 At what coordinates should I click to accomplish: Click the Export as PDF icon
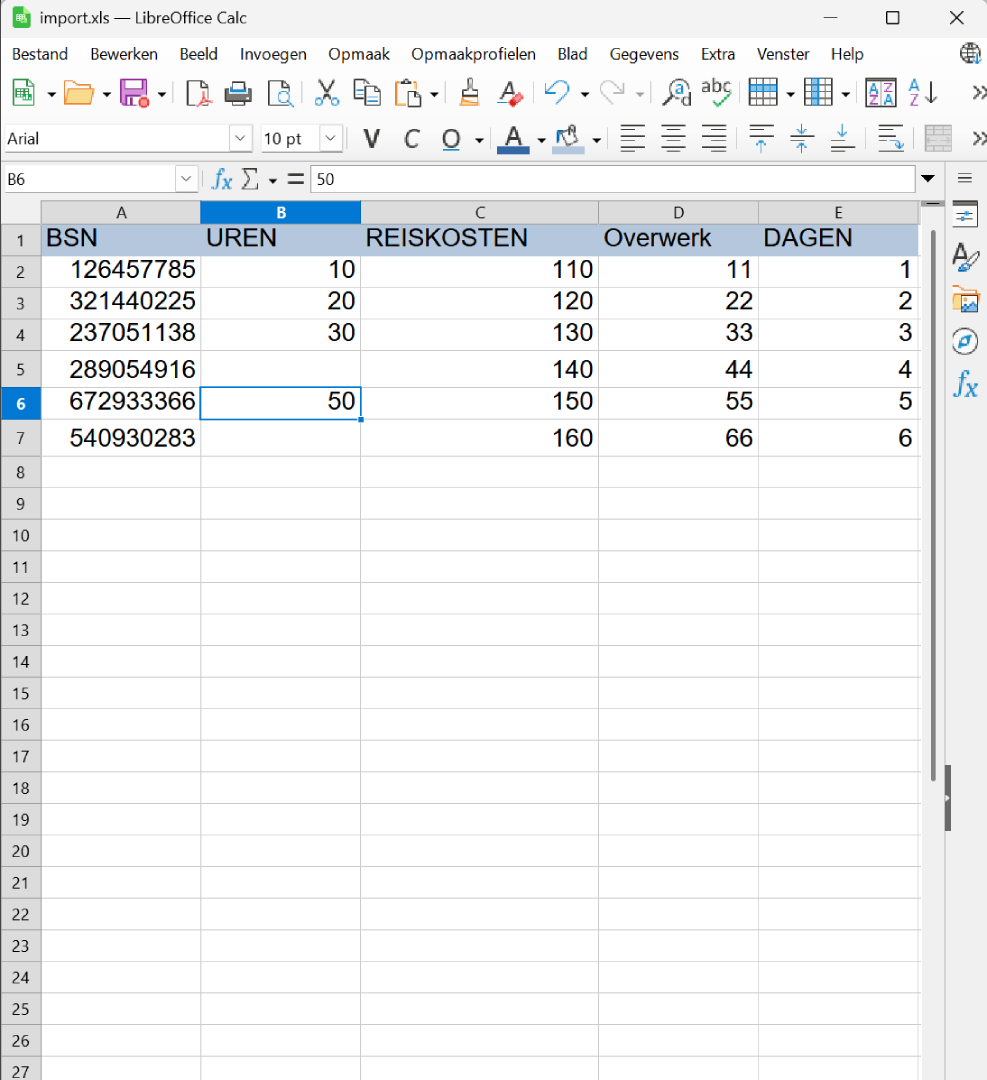click(198, 93)
